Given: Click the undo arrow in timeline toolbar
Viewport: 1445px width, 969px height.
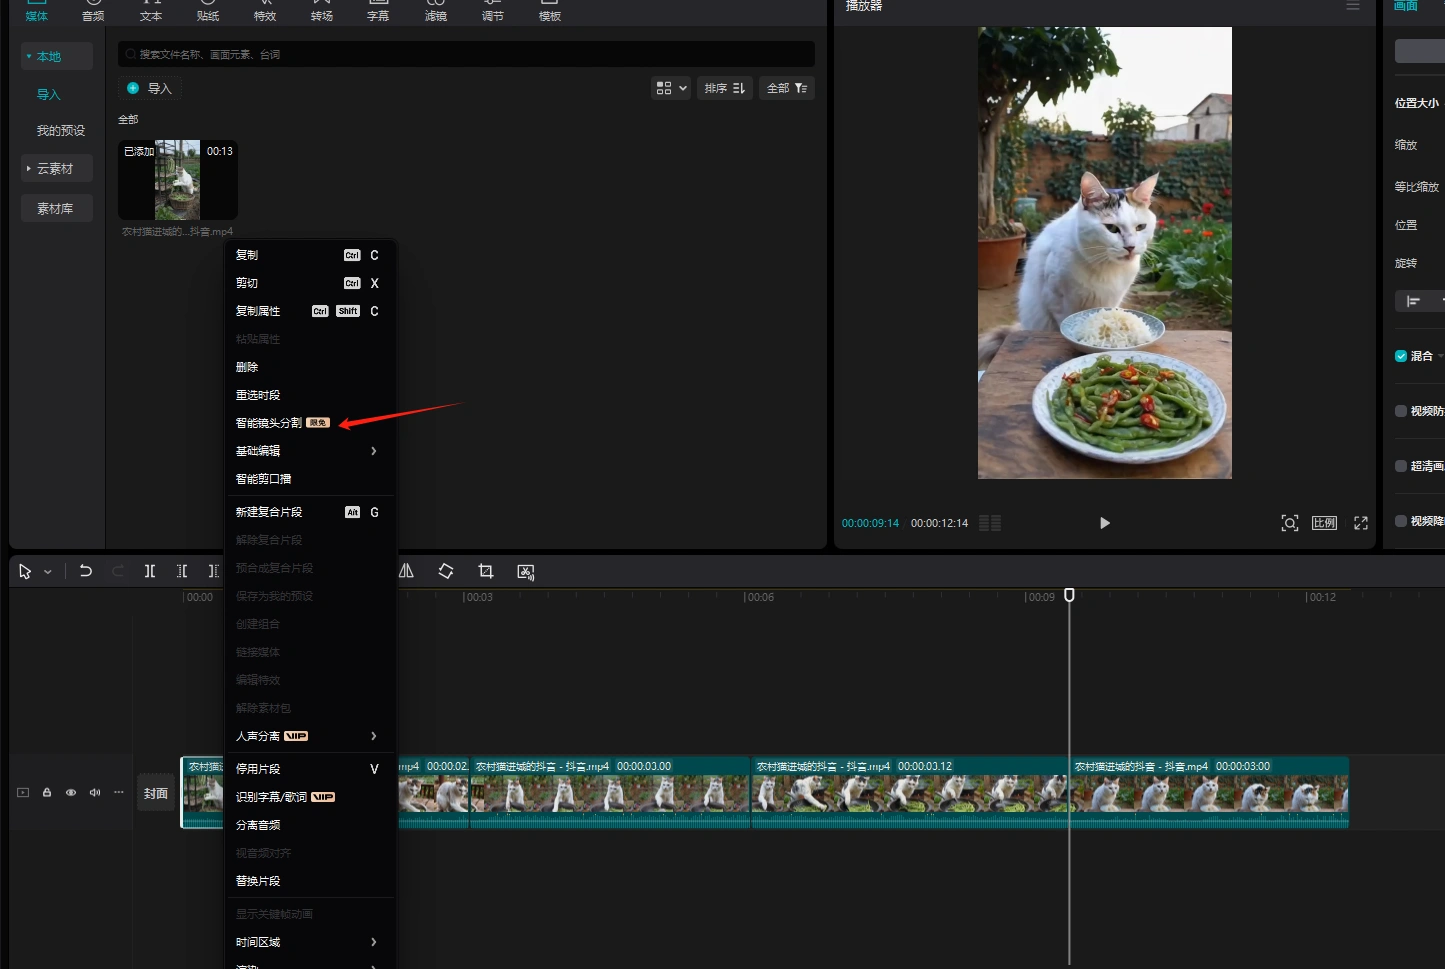Looking at the screenshot, I should [x=86, y=571].
